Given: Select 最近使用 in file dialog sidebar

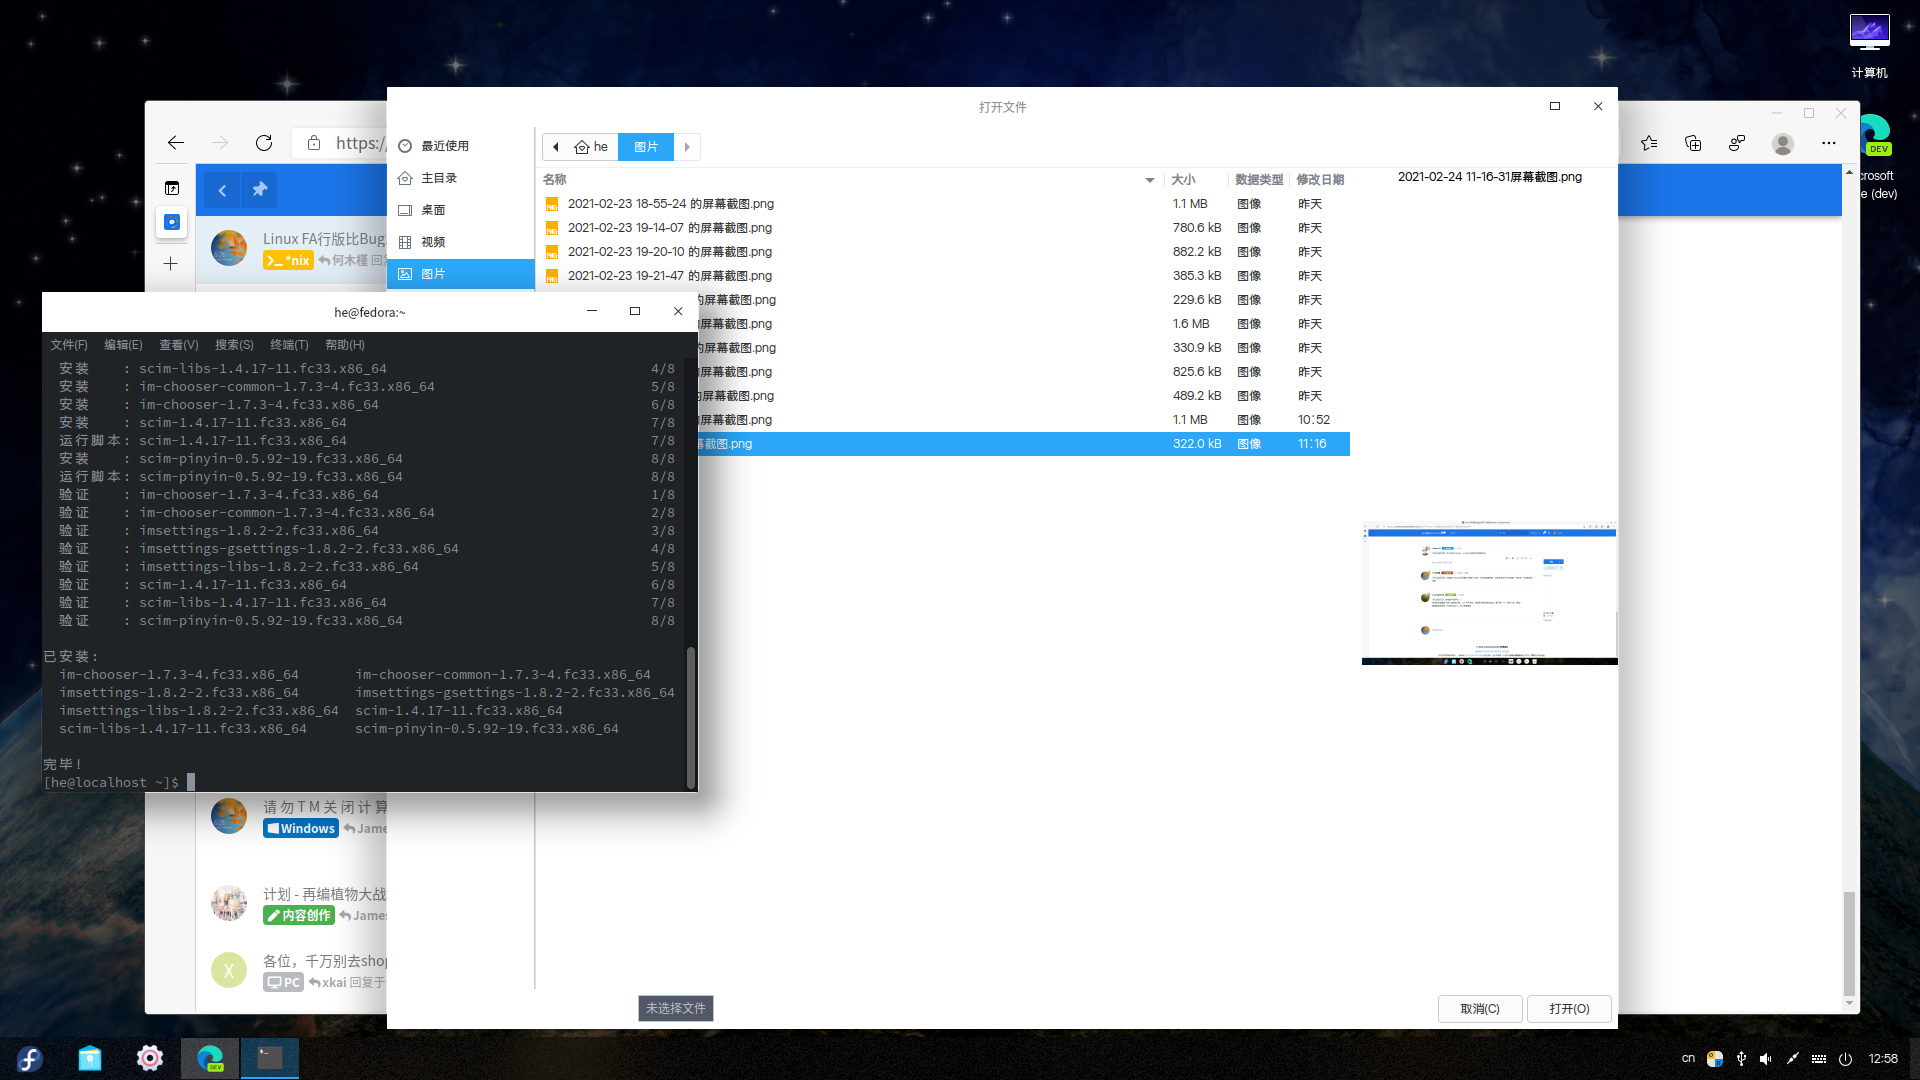Looking at the screenshot, I should pyautogui.click(x=444, y=146).
